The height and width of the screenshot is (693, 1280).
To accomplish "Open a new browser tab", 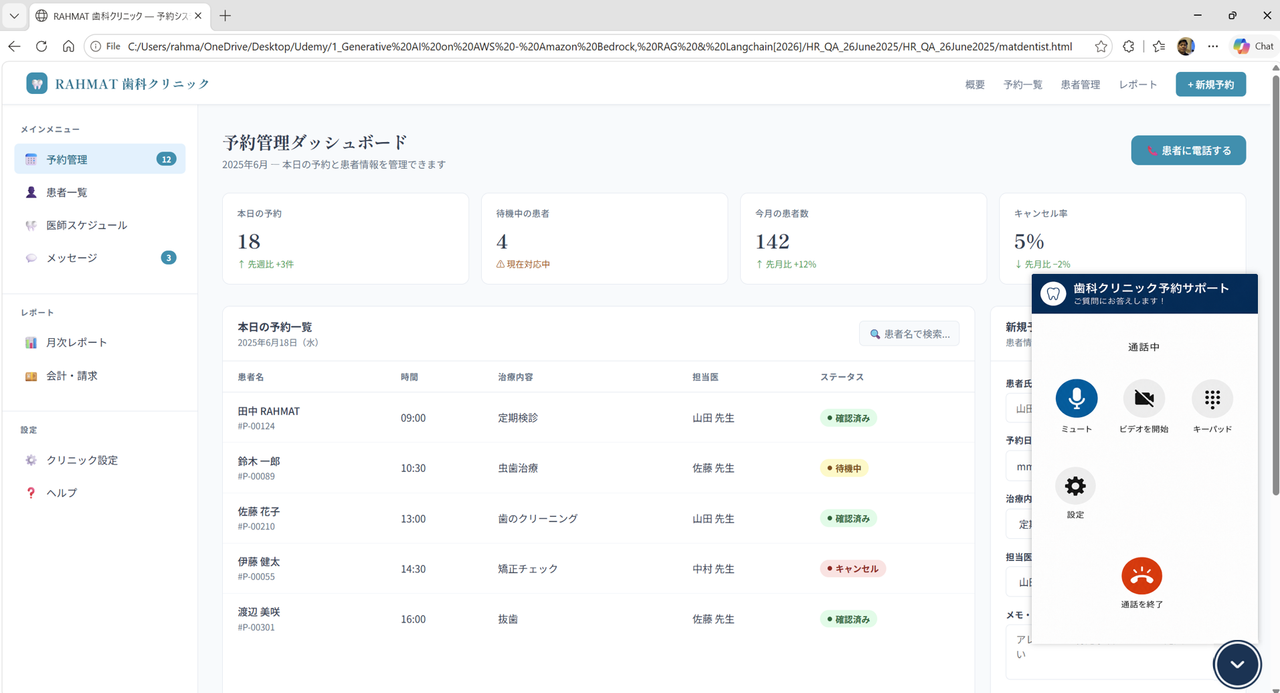I will pyautogui.click(x=225, y=16).
